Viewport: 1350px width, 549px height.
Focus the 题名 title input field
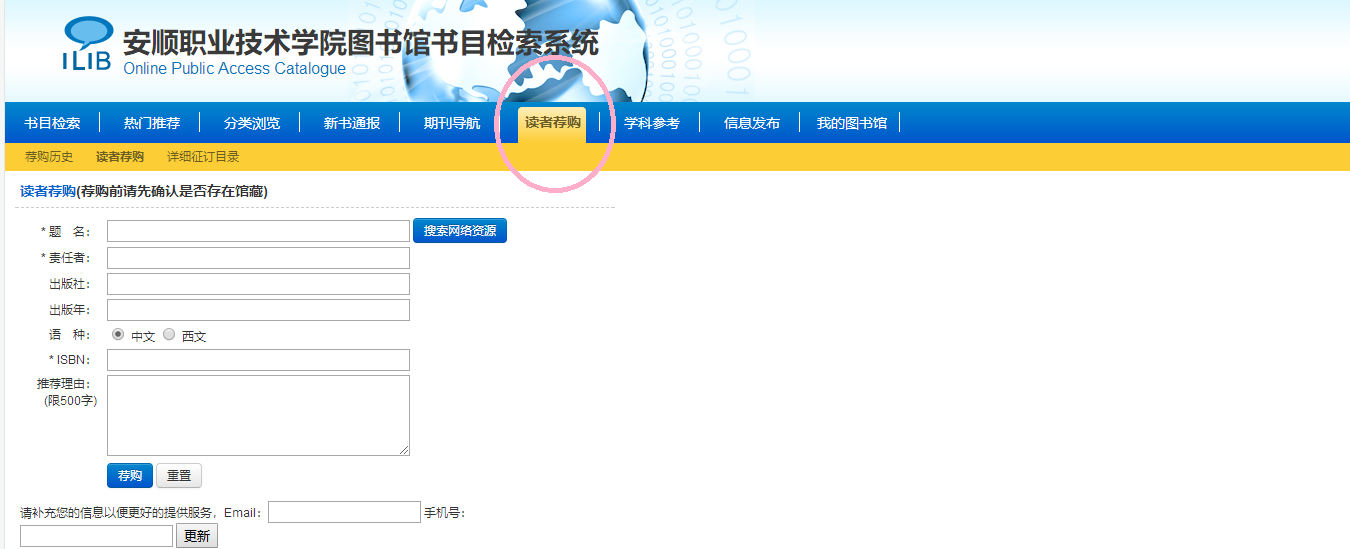coord(258,231)
